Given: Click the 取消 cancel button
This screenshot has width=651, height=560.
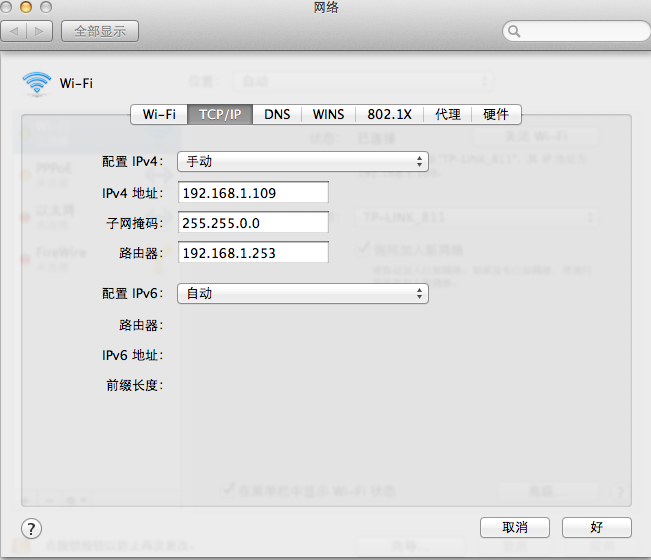Looking at the screenshot, I should coord(515,528).
